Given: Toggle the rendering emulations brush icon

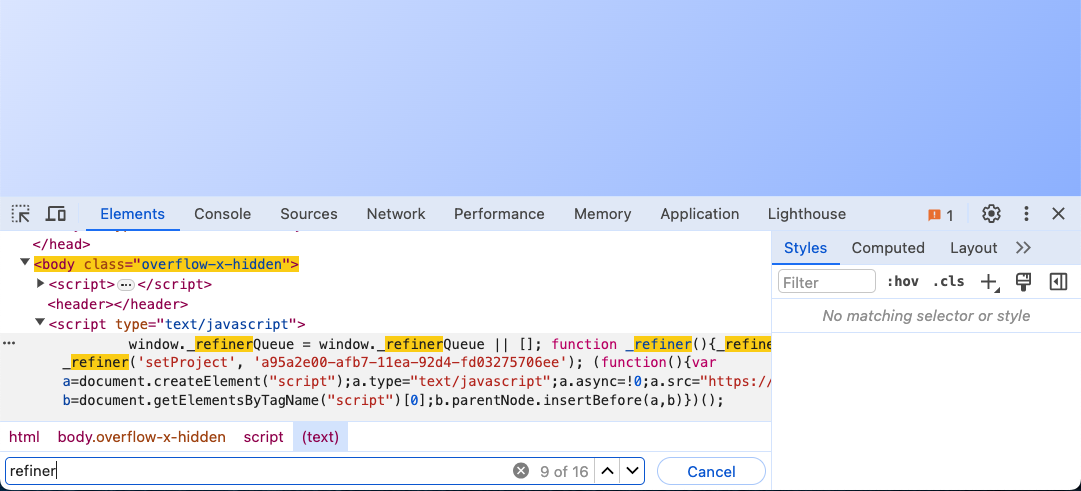Looking at the screenshot, I should [1024, 281].
